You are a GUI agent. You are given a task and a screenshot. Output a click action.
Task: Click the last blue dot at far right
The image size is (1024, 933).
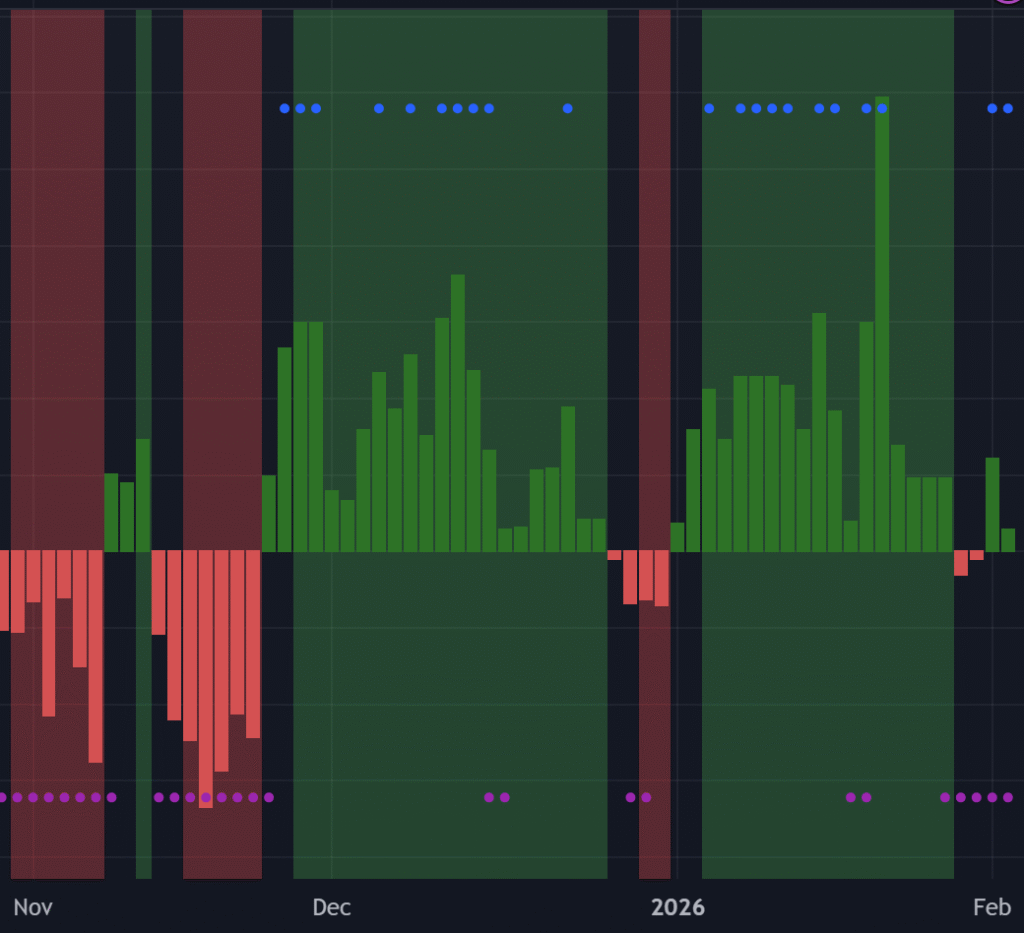1008,108
